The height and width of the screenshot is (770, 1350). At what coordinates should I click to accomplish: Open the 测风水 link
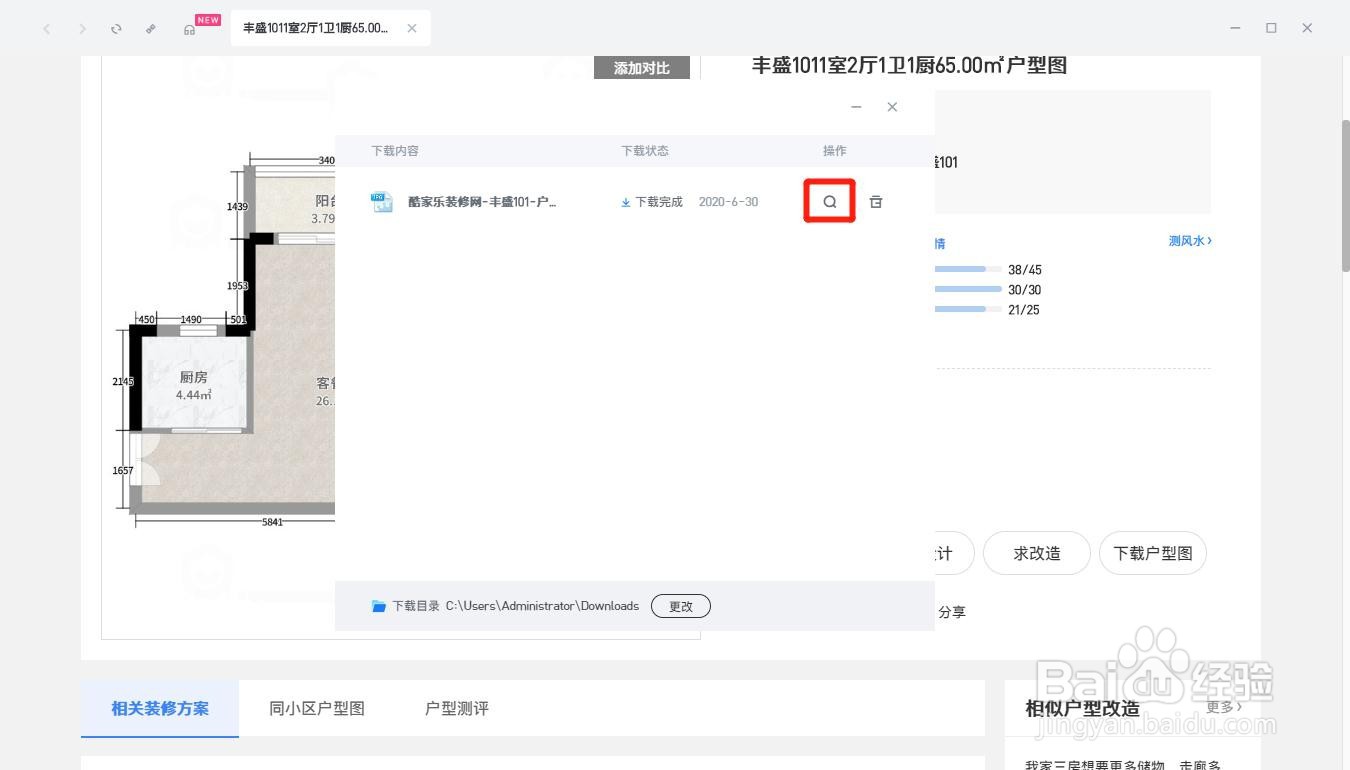click(x=1190, y=241)
